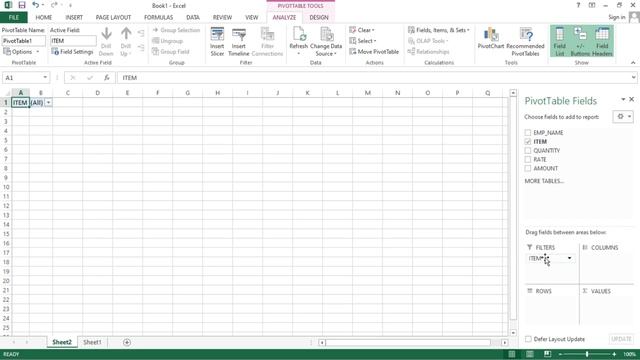The image size is (640, 360).
Task: Open the FILE tab
Action: pyautogui.click(x=13, y=18)
